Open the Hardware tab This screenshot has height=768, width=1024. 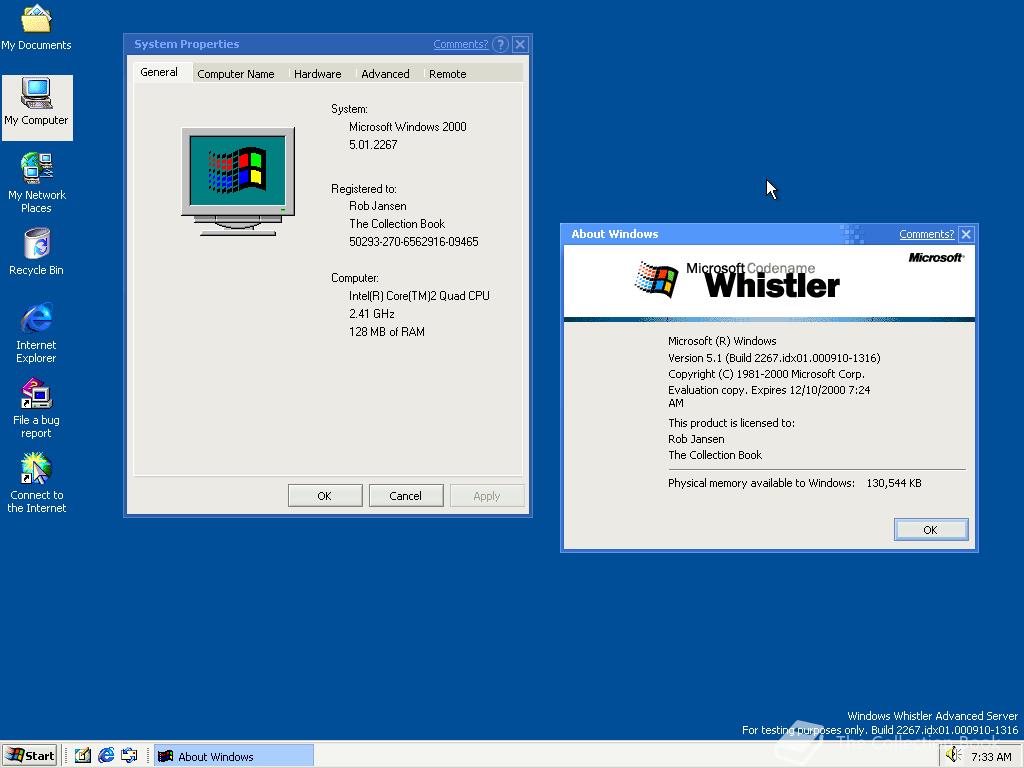317,74
